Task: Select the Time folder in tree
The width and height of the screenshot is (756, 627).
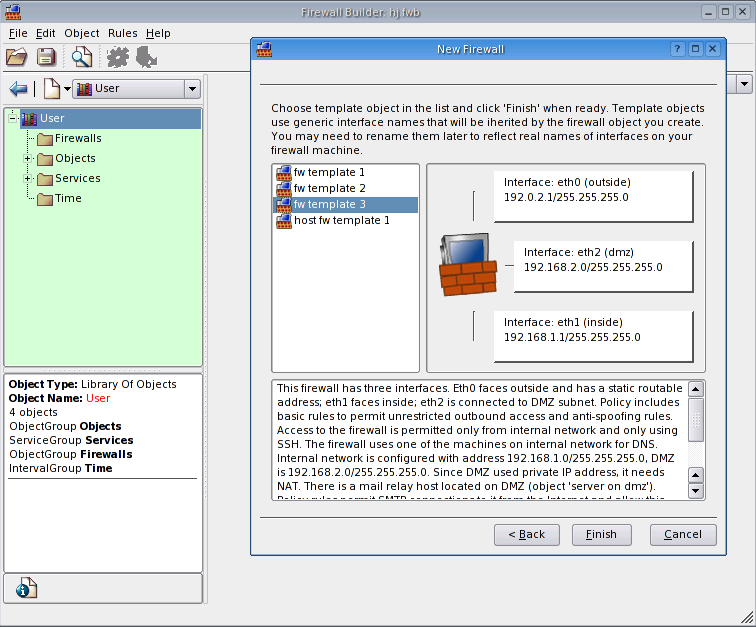Action: click(x=68, y=198)
